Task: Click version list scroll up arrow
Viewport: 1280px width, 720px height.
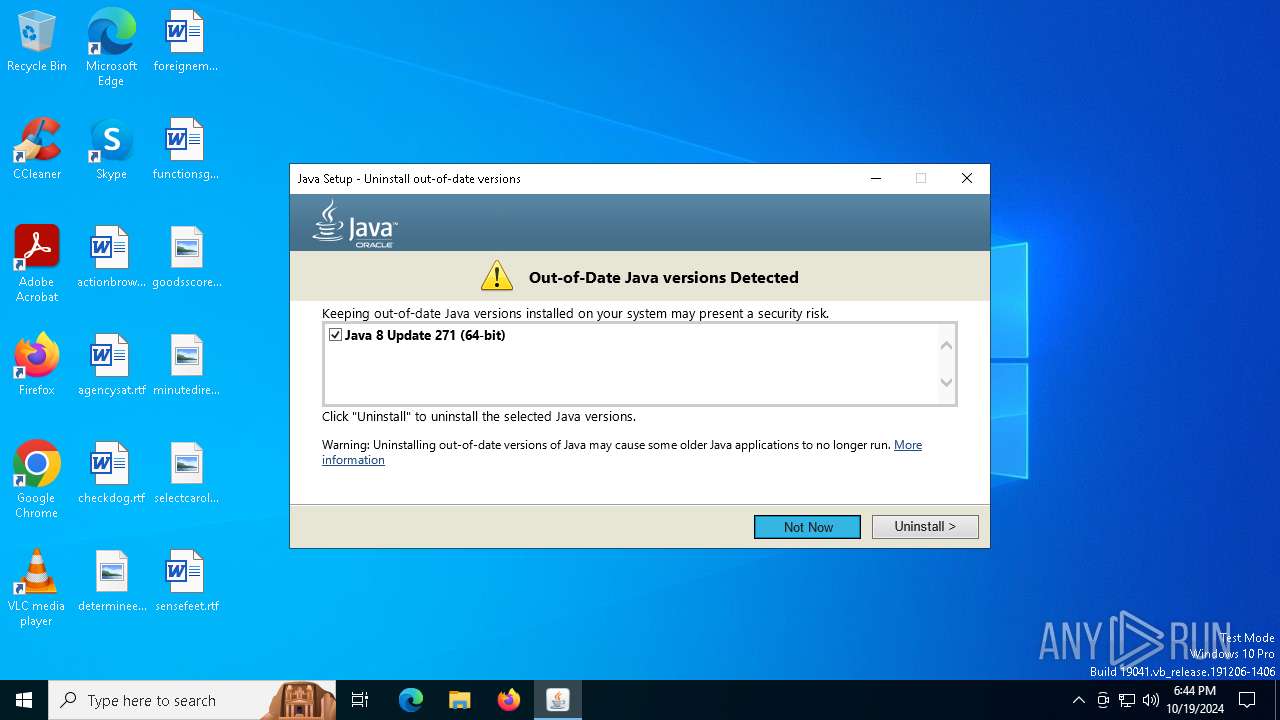Action: pos(946,345)
